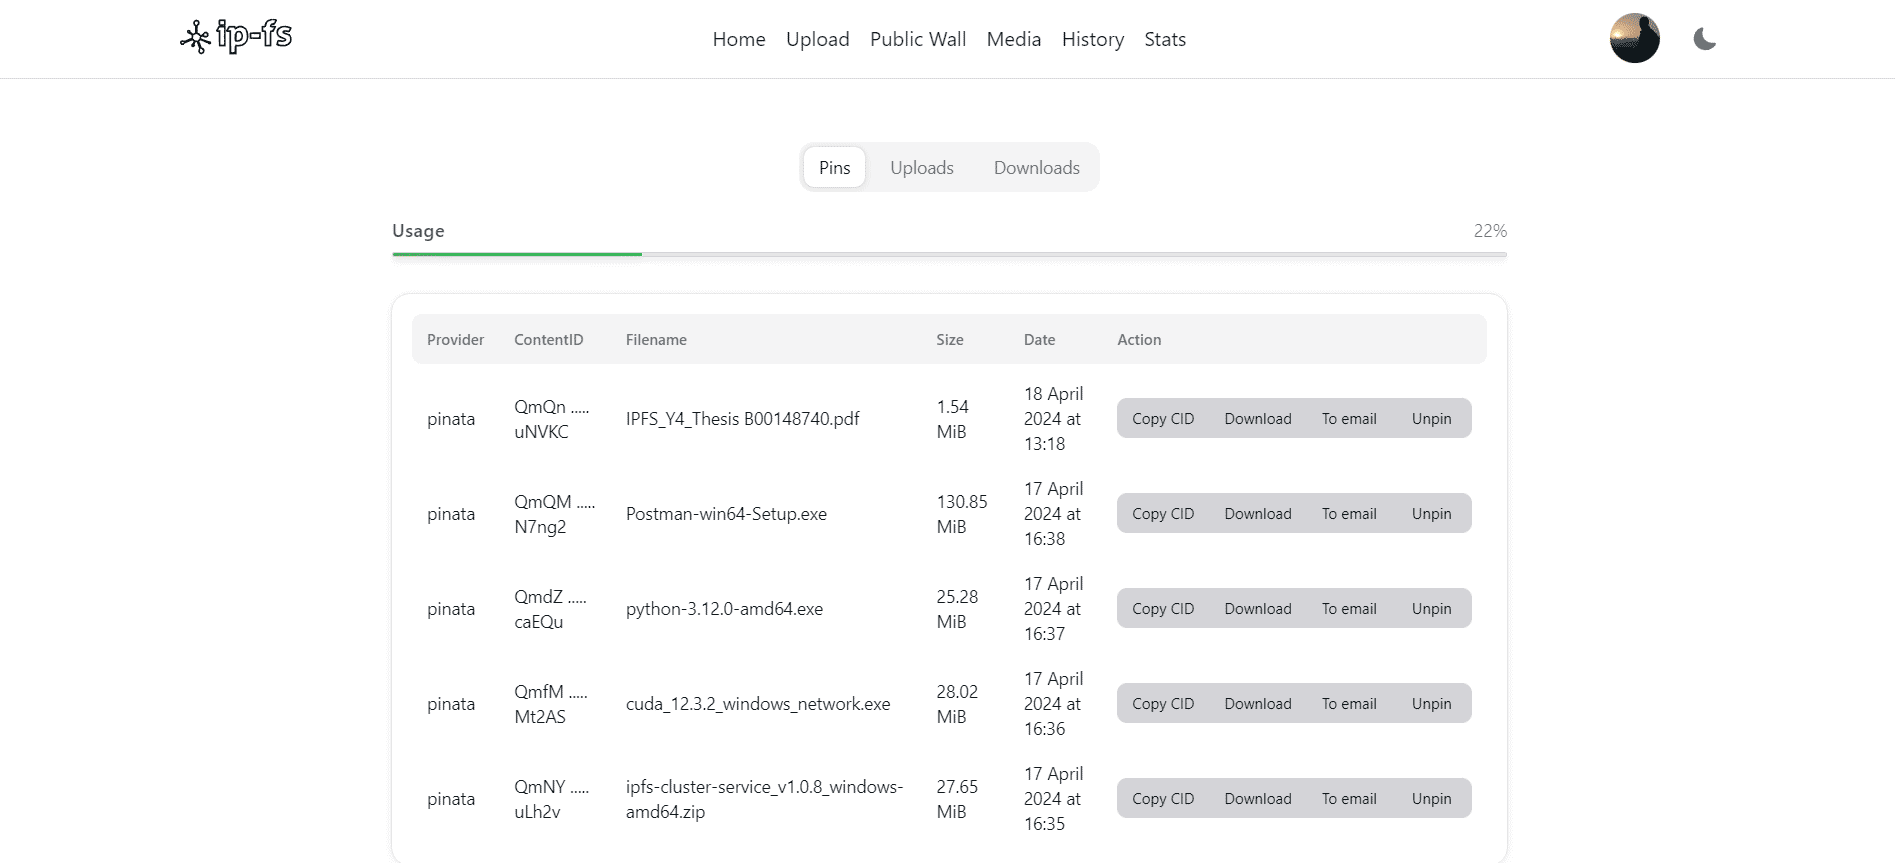Send python-3.12.0-amd64.exe to email

tap(1348, 609)
